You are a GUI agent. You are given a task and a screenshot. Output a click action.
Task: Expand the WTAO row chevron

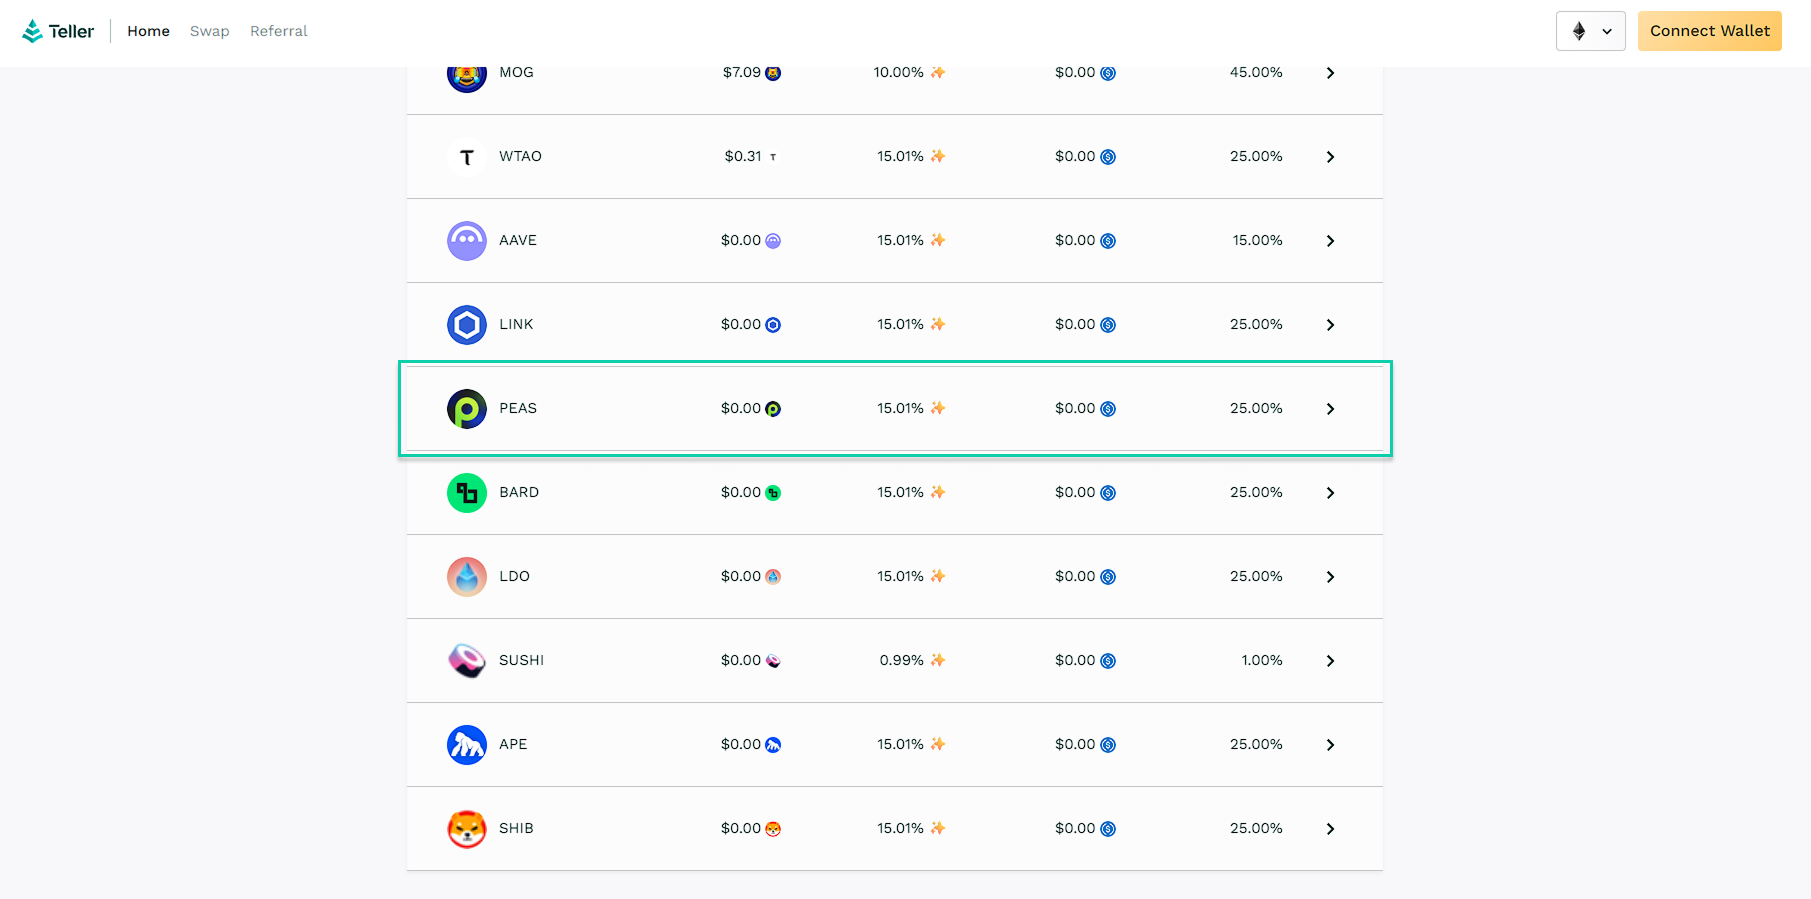click(x=1330, y=157)
